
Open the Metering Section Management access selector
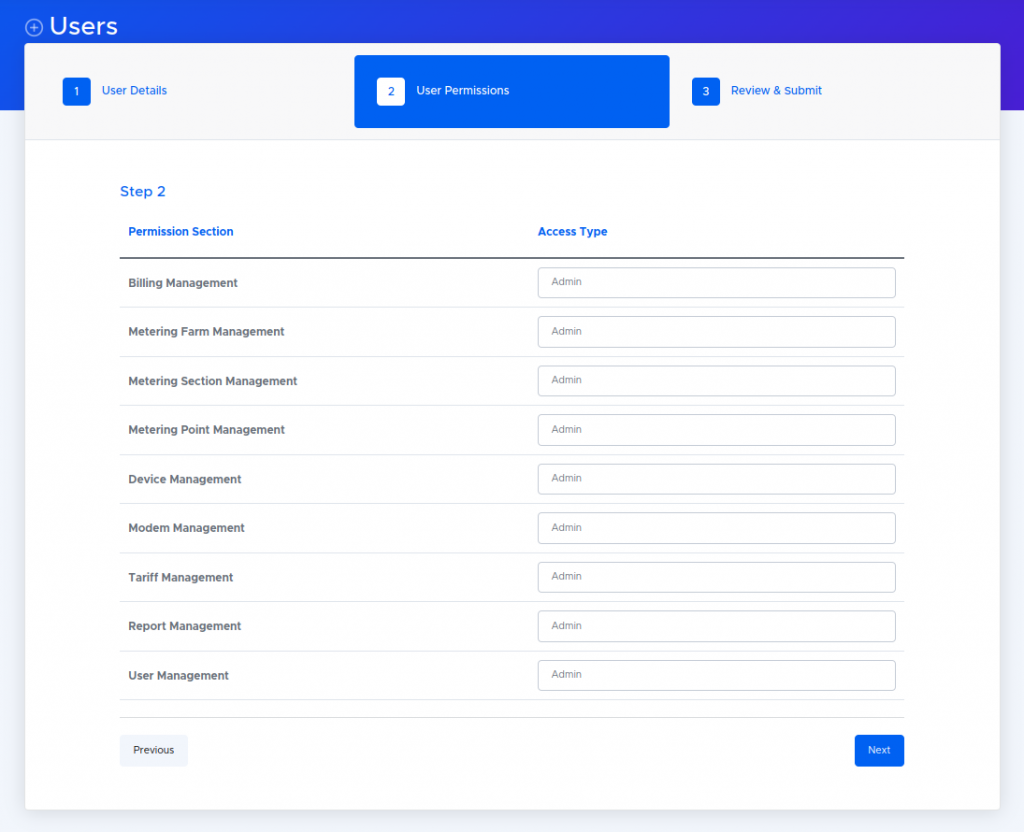716,380
